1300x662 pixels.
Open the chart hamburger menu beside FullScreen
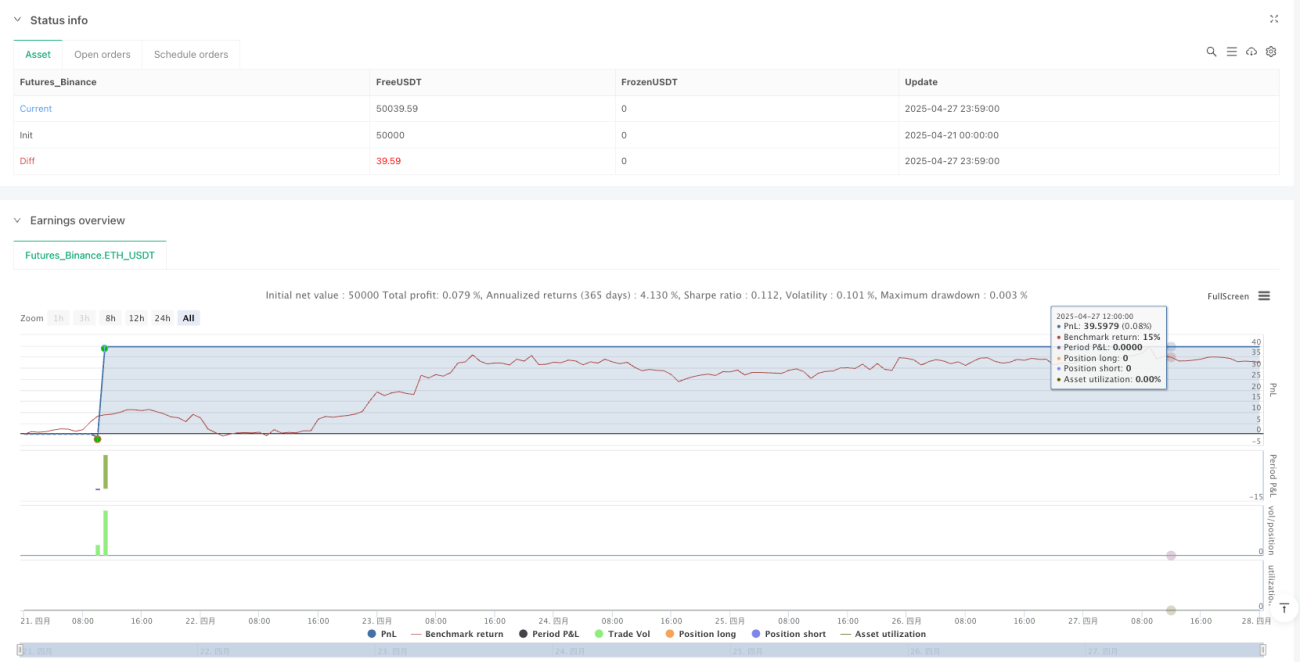(x=1264, y=296)
